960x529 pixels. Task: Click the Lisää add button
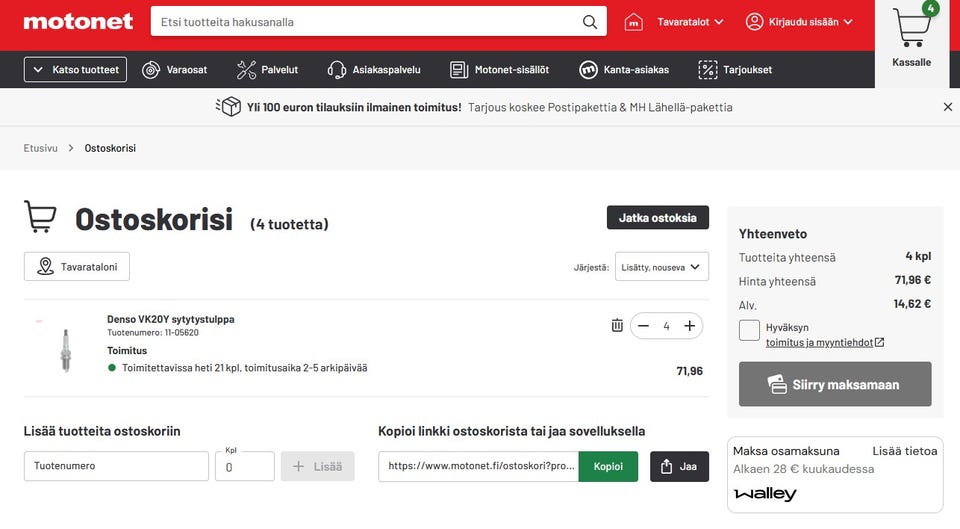pyautogui.click(x=318, y=467)
